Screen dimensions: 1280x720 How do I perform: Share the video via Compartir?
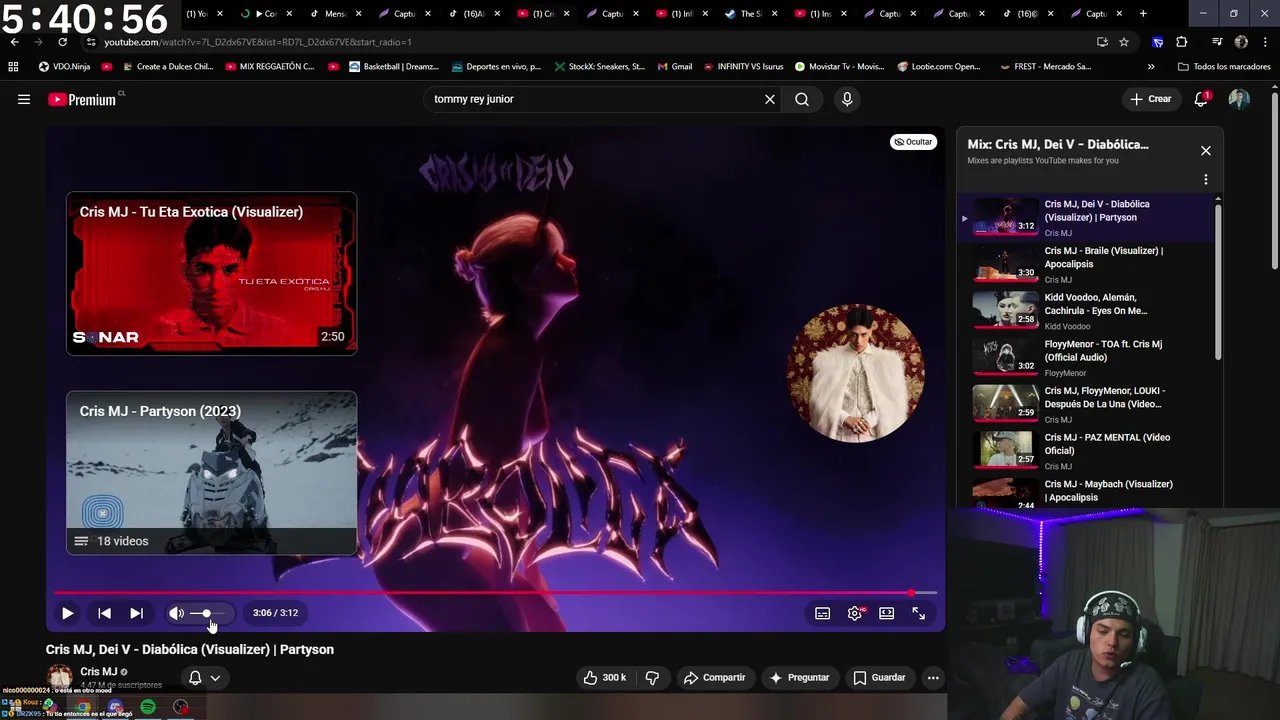click(x=714, y=677)
